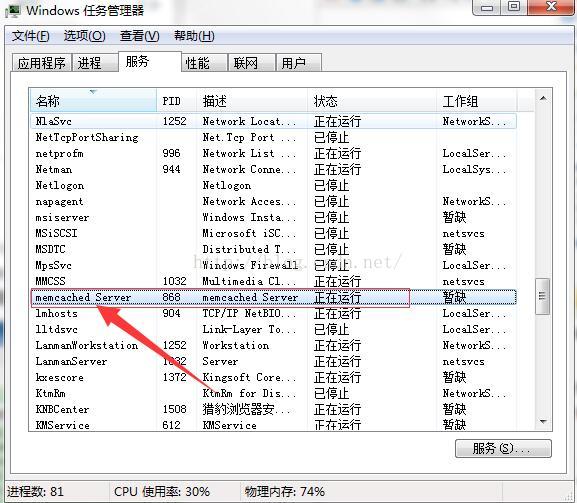
Task: Select the Netlogon service name
Action: click(60, 185)
